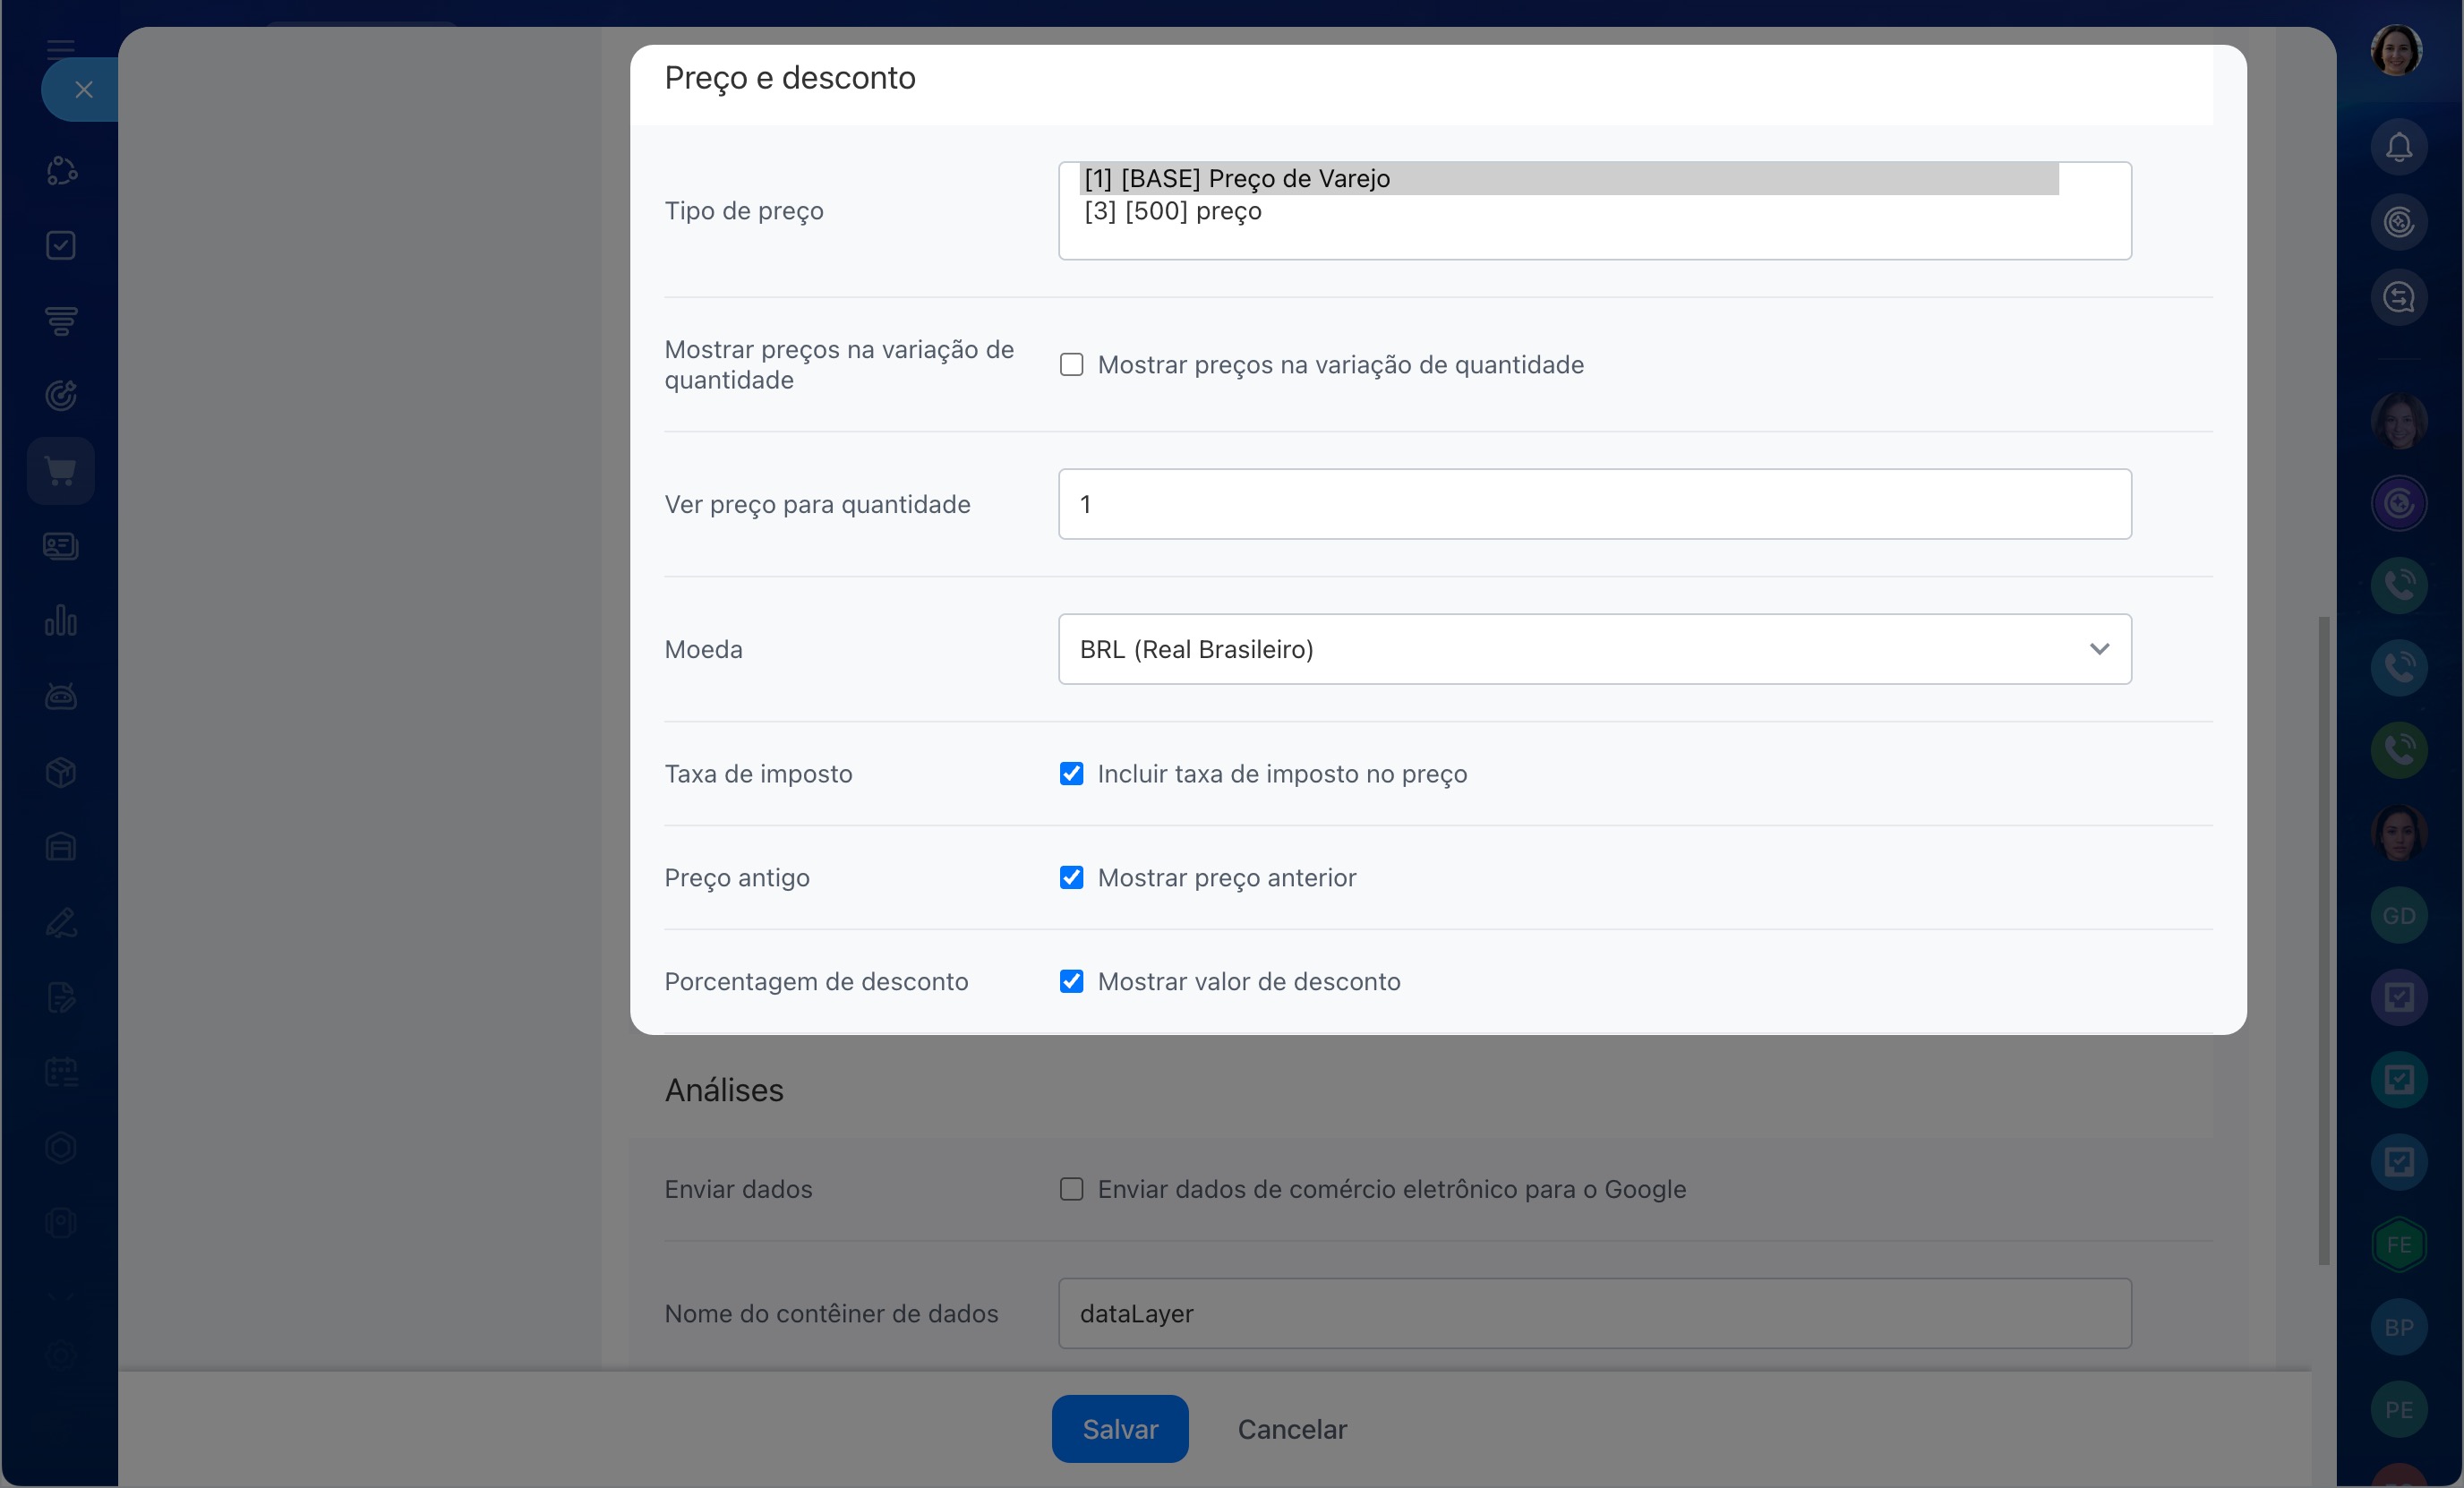Enable Mostrar preços na variação de quantidade
Screen dimensions: 2464x1488
[1071, 365]
